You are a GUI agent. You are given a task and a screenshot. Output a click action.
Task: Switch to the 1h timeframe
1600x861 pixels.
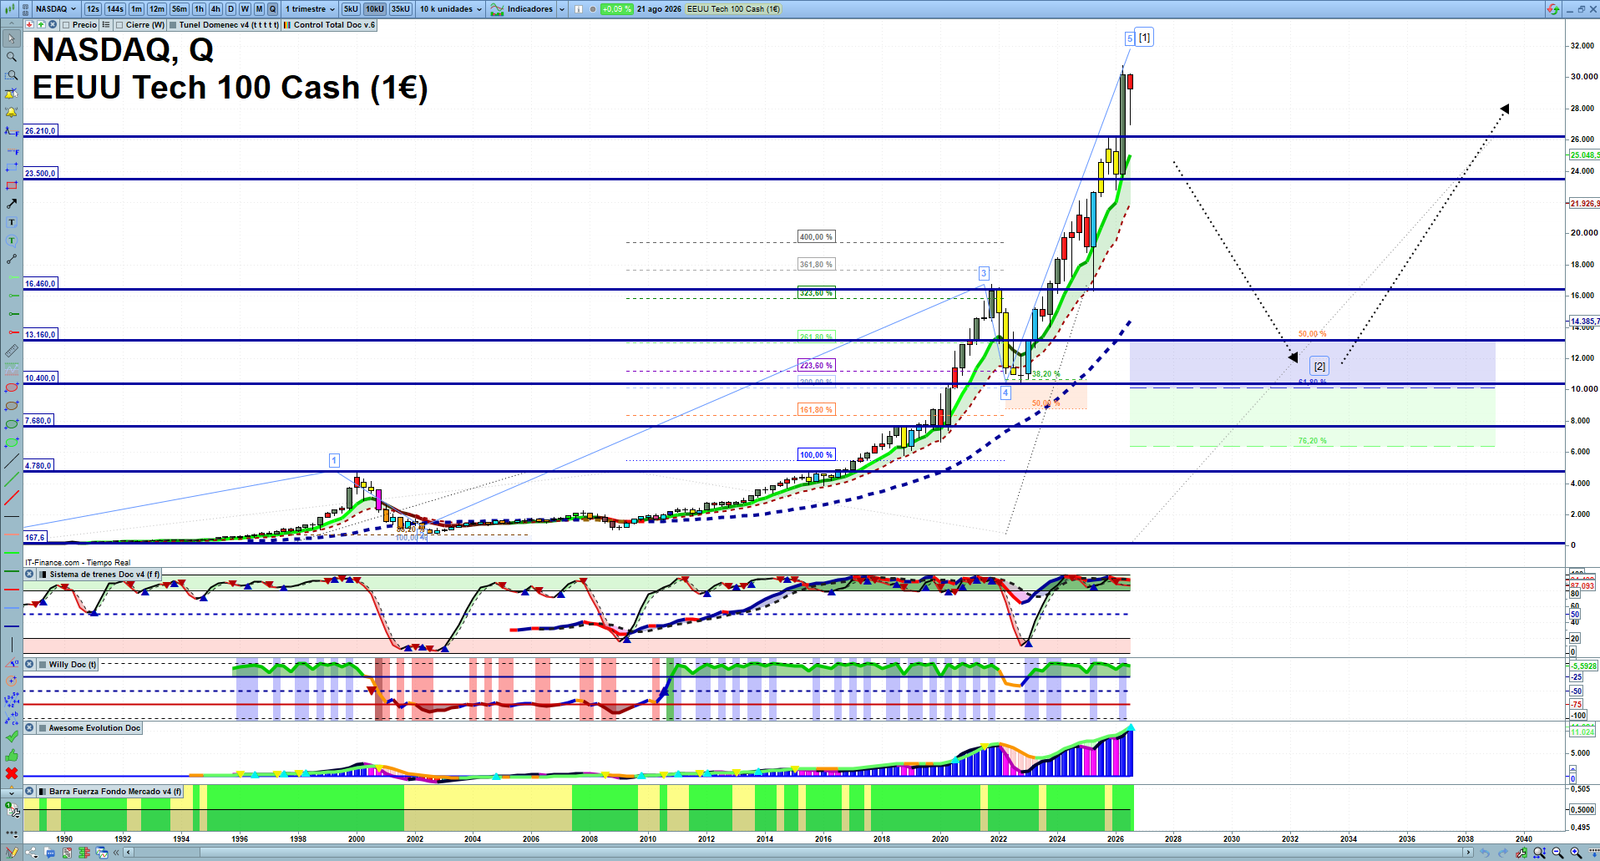pos(199,9)
